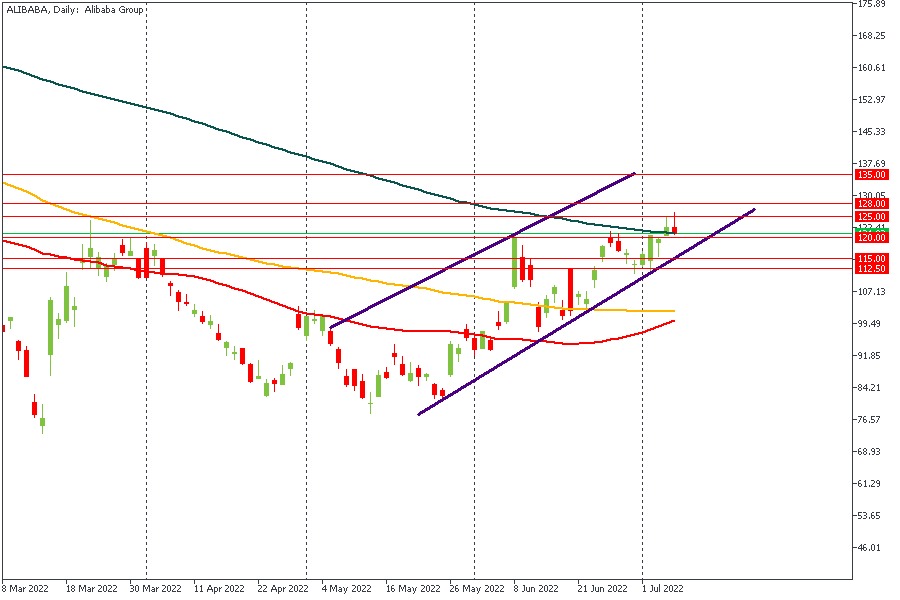900x600 pixels.
Task: Click the 1 Jul 2022 date label
Action: click(662, 590)
